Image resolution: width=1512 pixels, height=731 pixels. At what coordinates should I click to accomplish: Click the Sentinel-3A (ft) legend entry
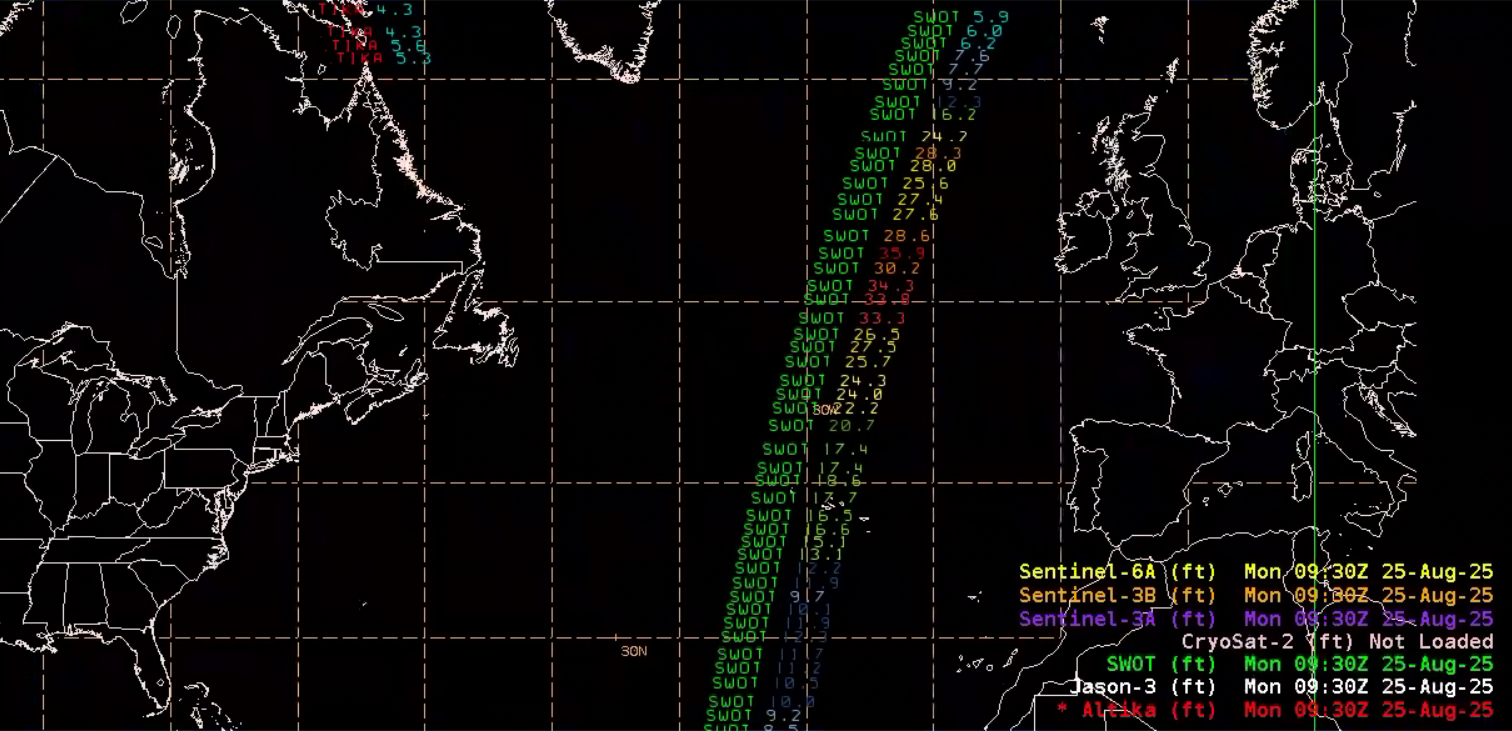[x=1256, y=619]
